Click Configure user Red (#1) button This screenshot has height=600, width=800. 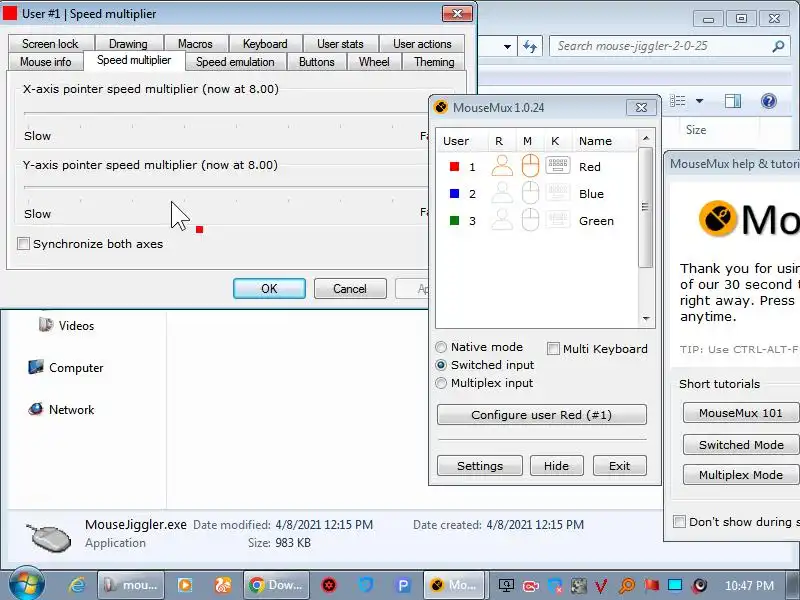[x=541, y=414]
